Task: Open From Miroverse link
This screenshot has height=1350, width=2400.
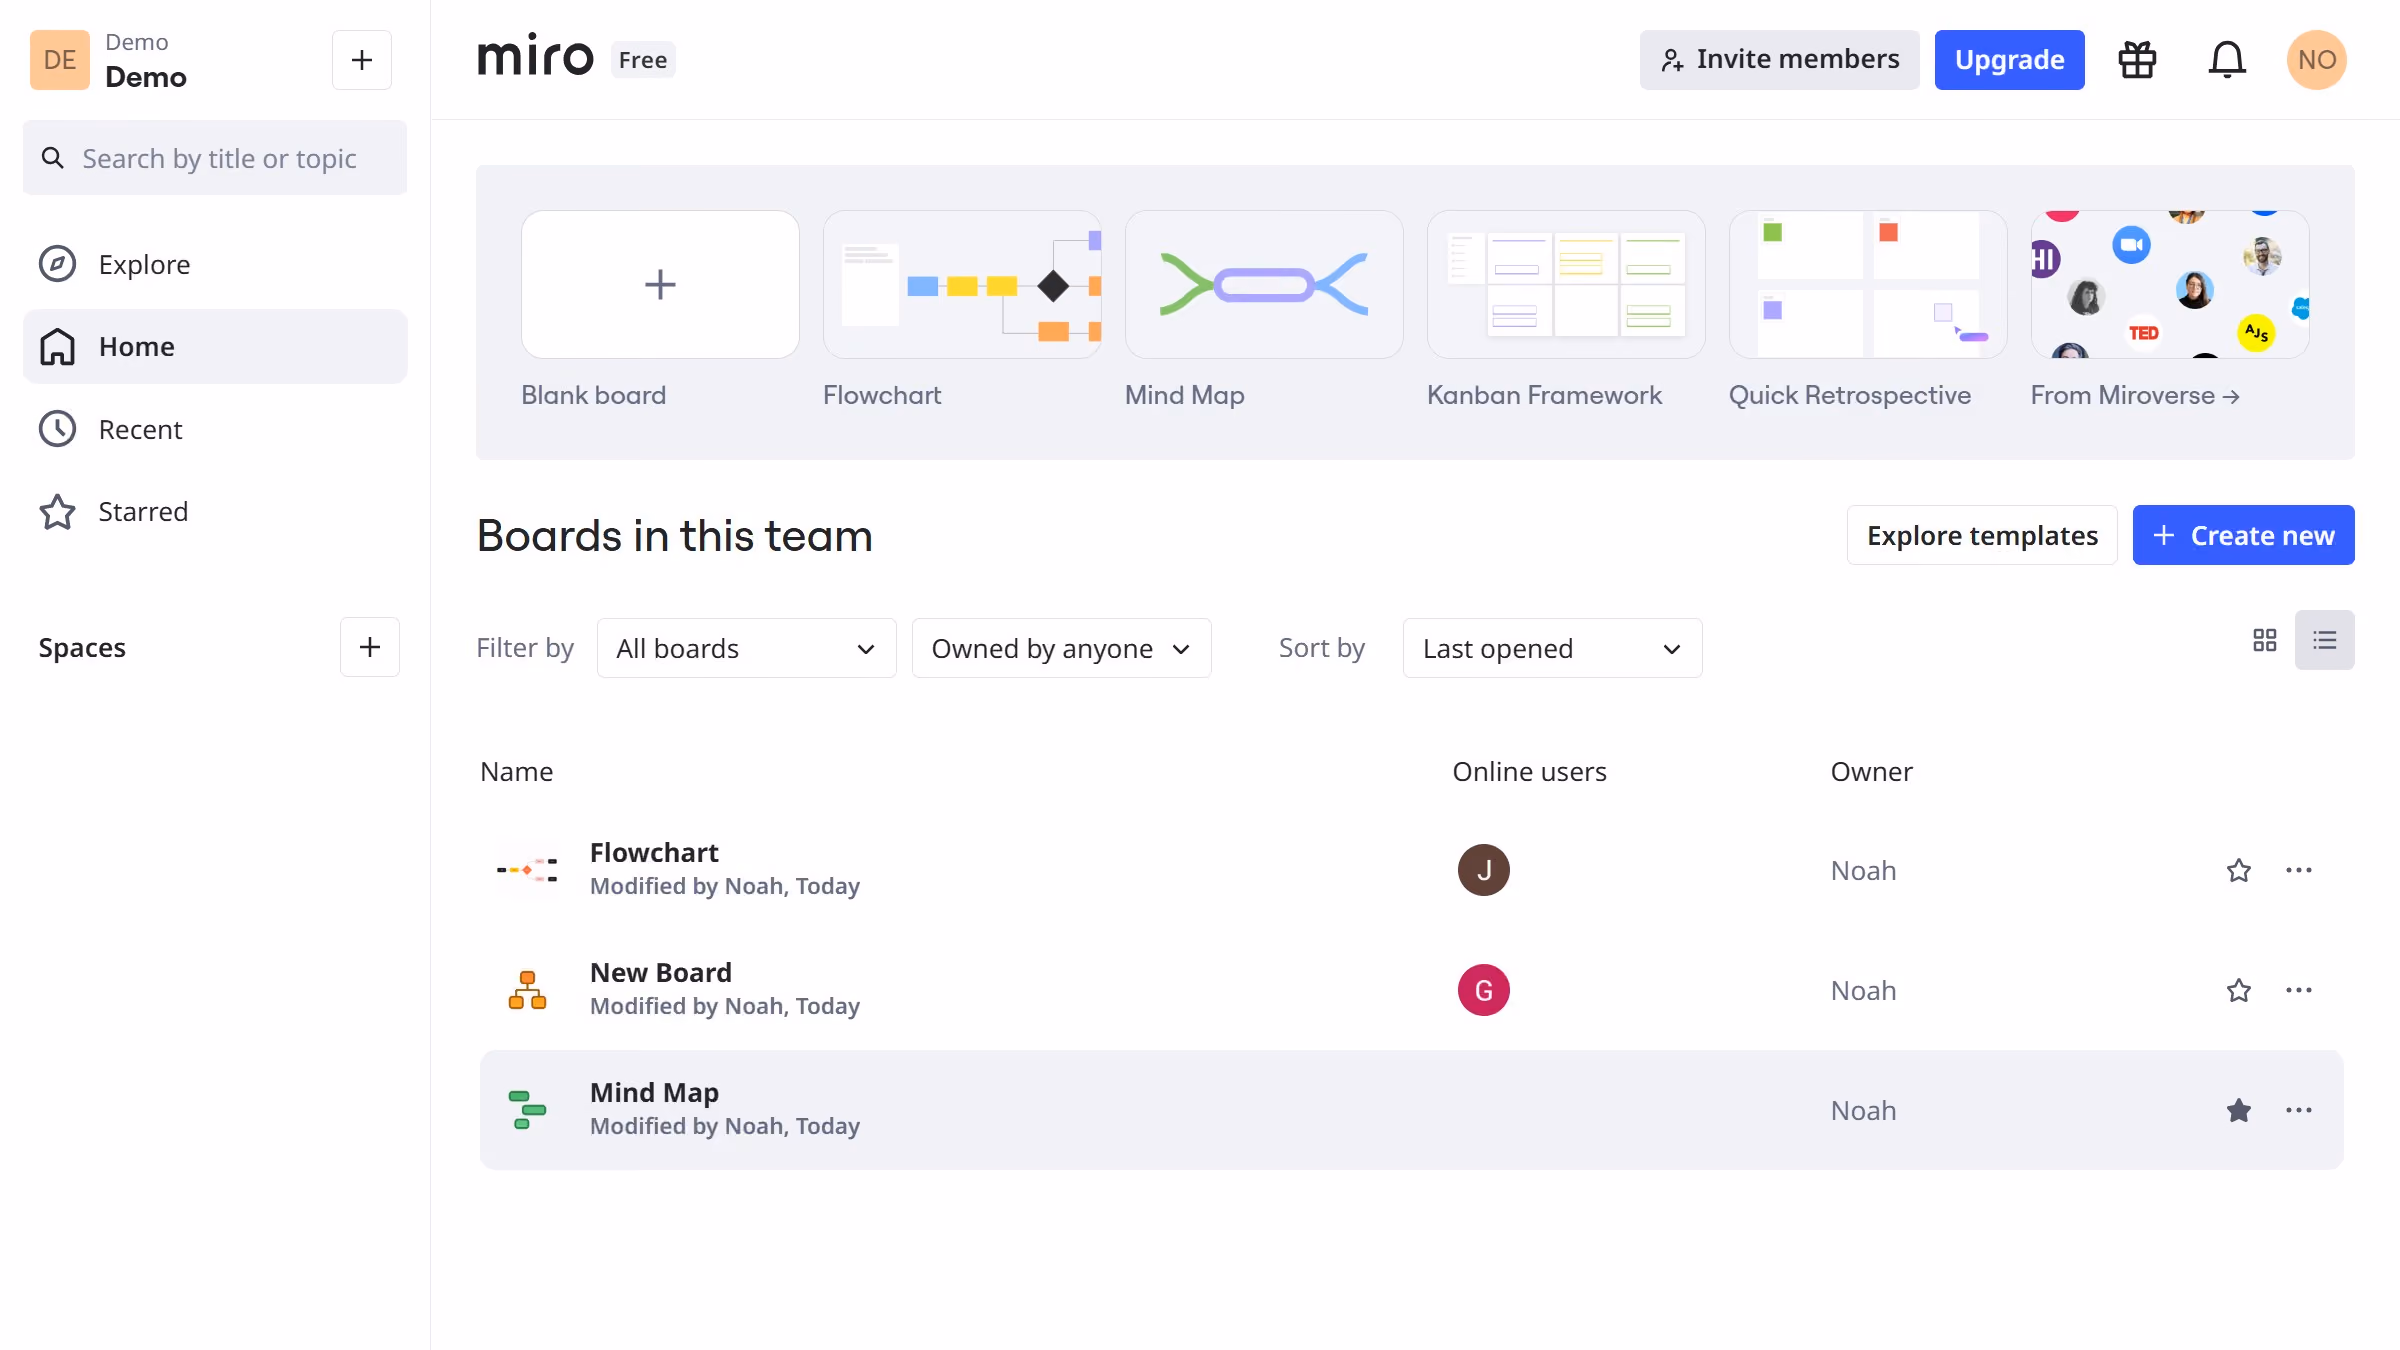Action: [2135, 395]
